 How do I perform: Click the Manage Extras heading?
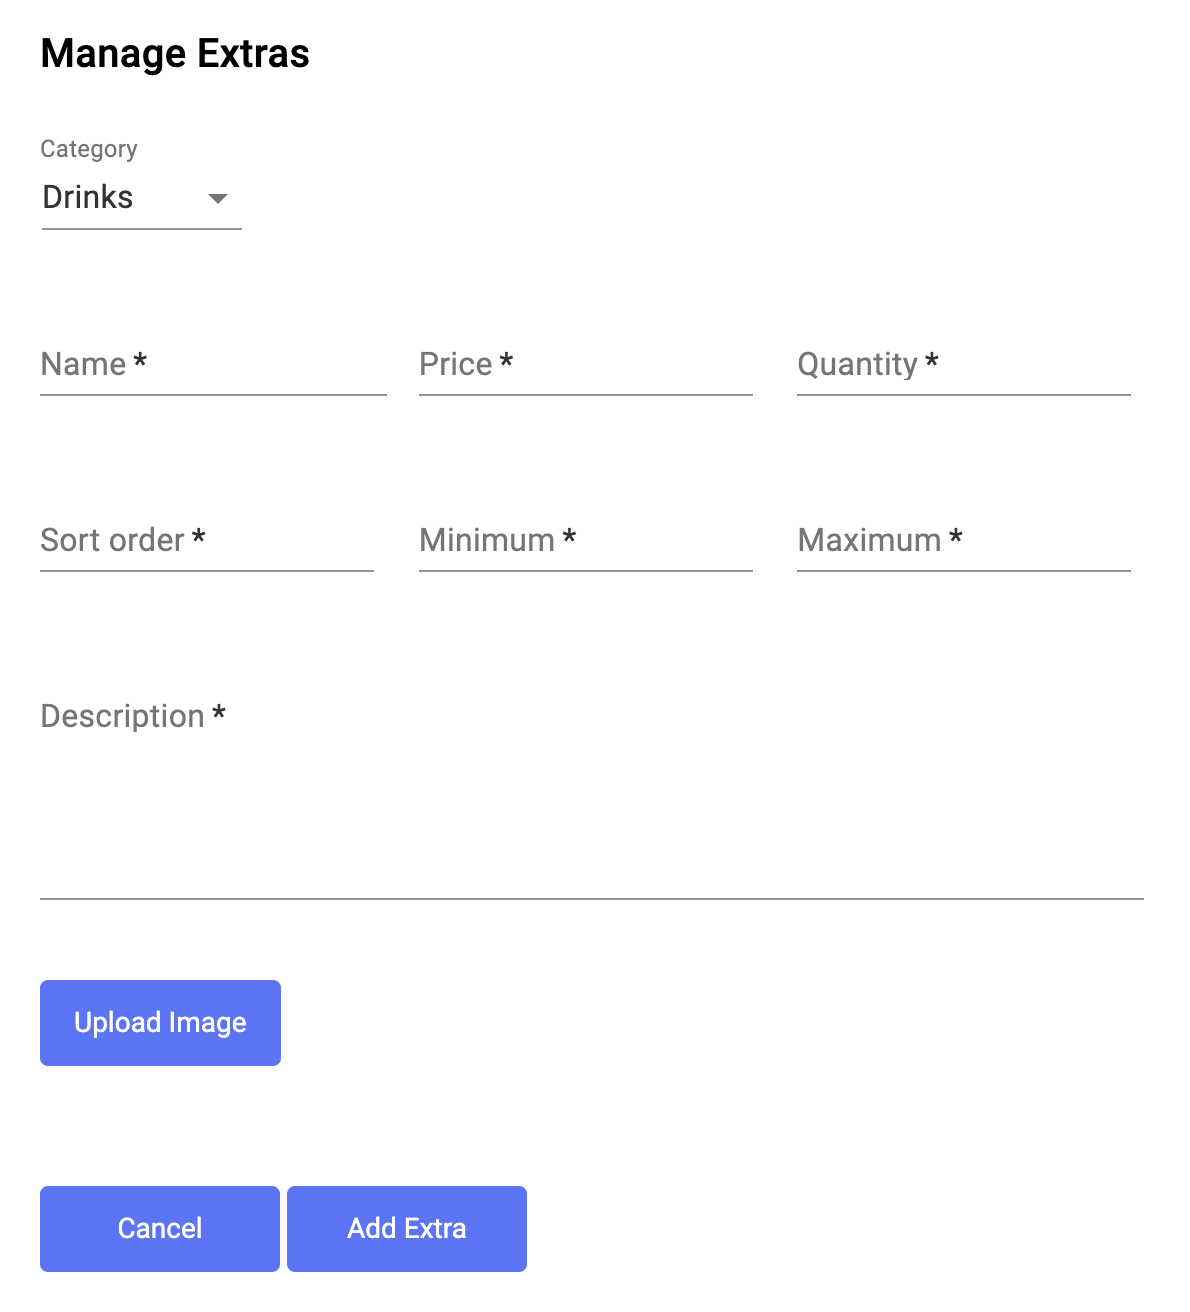(175, 54)
